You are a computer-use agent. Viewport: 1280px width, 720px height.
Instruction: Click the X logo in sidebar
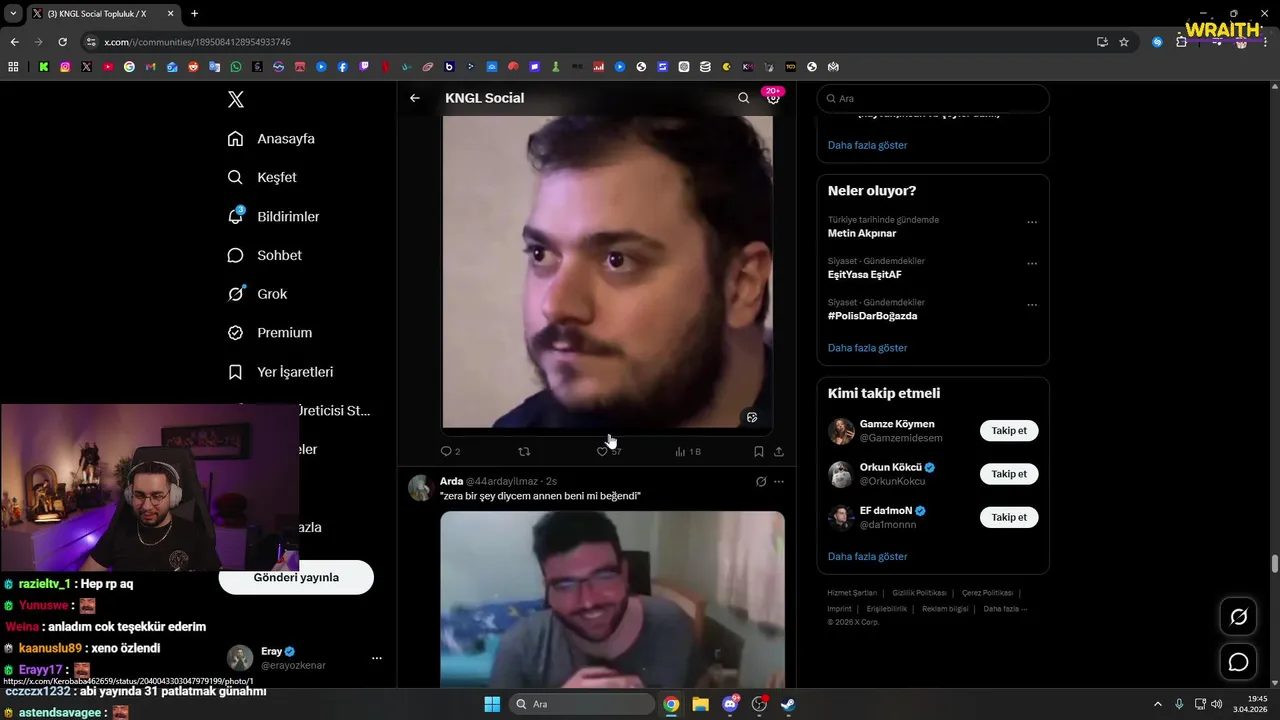coord(235,99)
